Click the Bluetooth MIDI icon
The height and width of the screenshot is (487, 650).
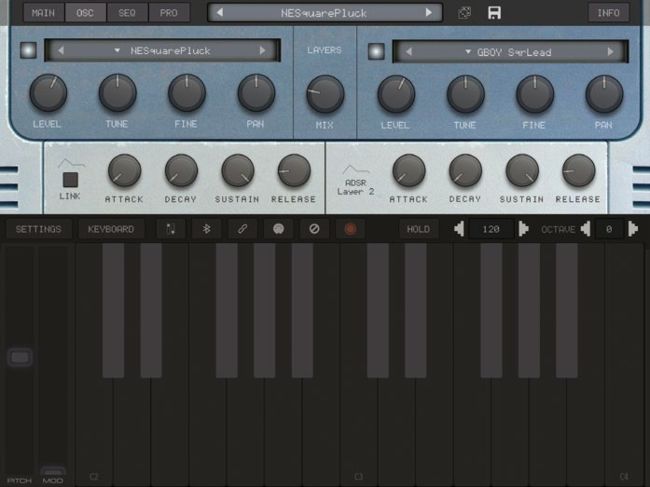(207, 229)
